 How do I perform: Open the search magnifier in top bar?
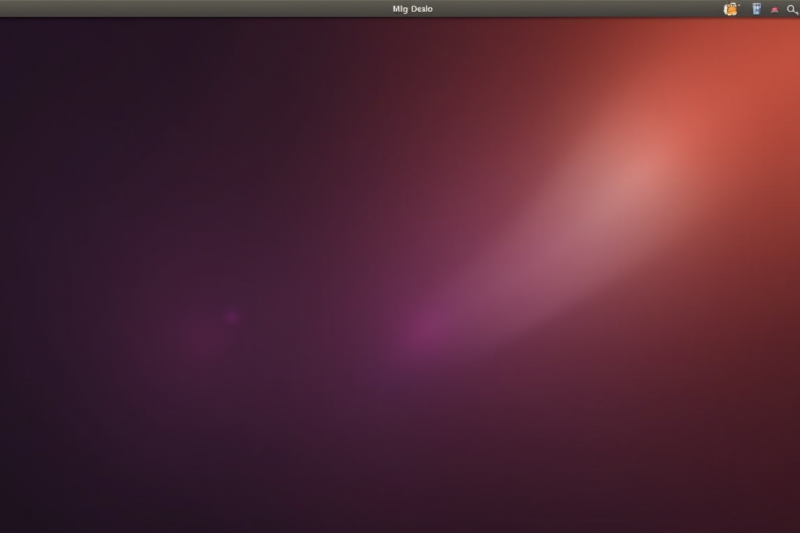[x=792, y=10]
